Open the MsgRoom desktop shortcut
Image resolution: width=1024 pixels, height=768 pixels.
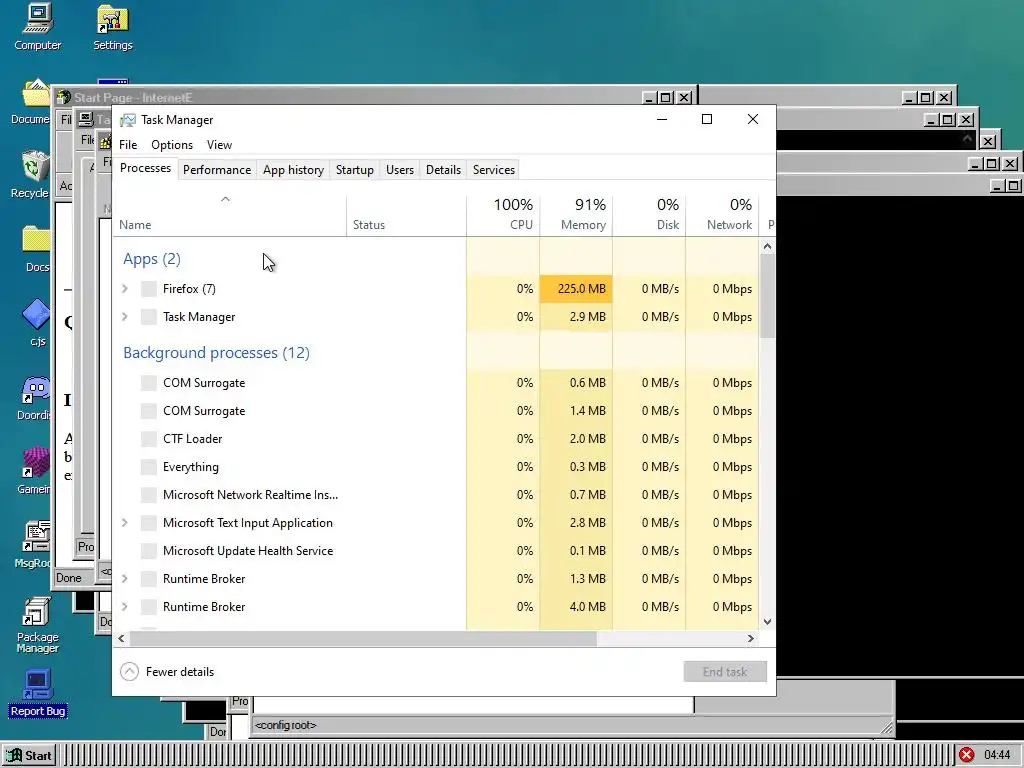(34, 544)
